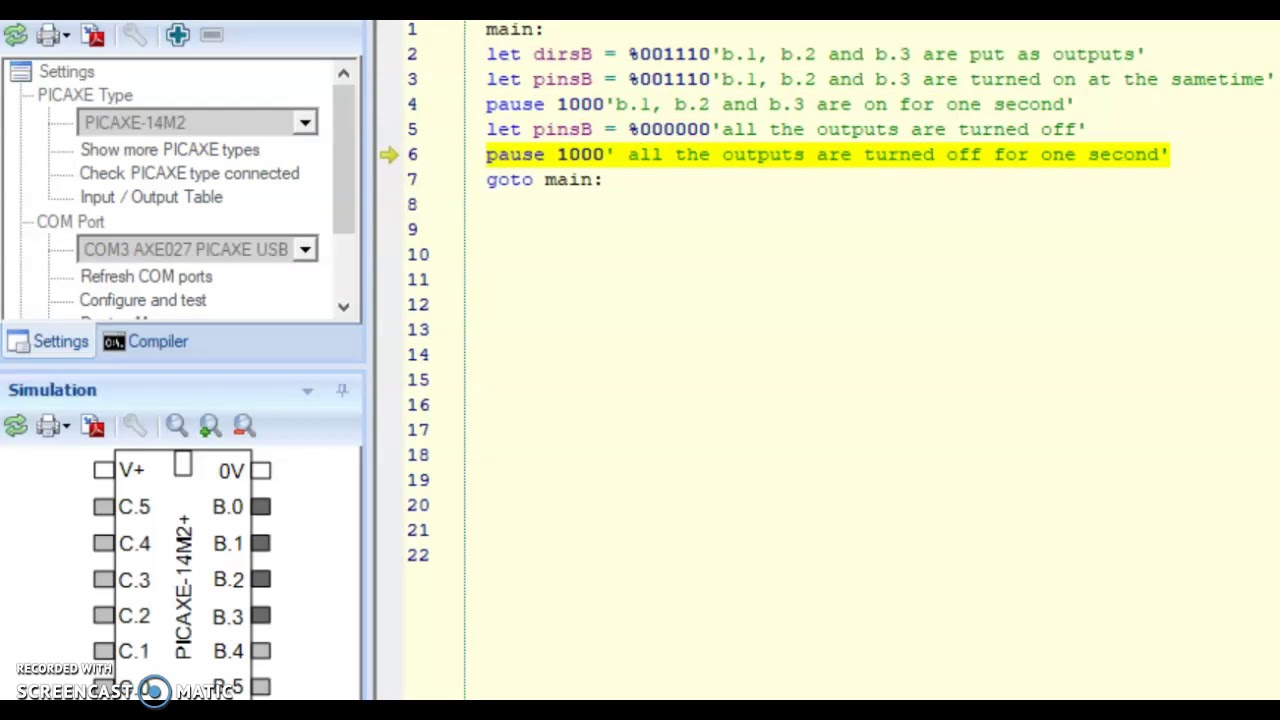Select PICAXE Type tree node
Image resolution: width=1280 pixels, height=720 pixels.
pyautogui.click(x=85, y=95)
